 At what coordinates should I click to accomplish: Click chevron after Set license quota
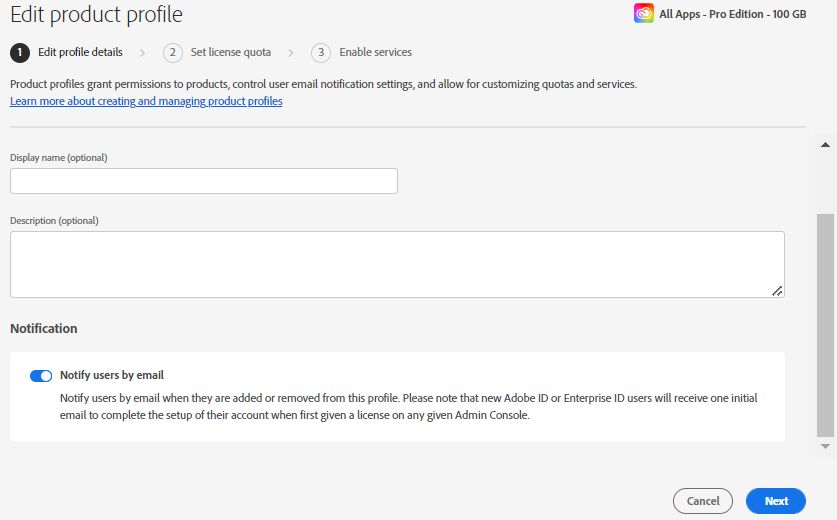click(291, 52)
